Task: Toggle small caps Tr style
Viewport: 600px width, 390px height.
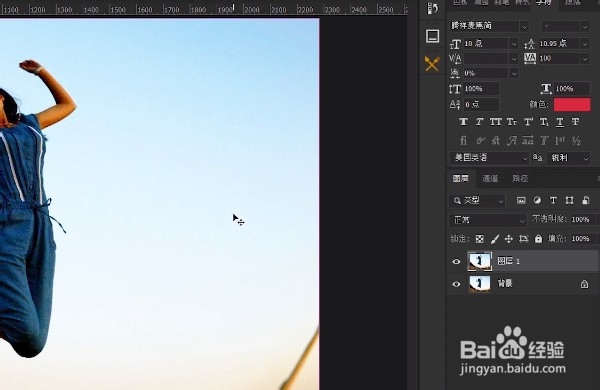Action: (x=512, y=122)
